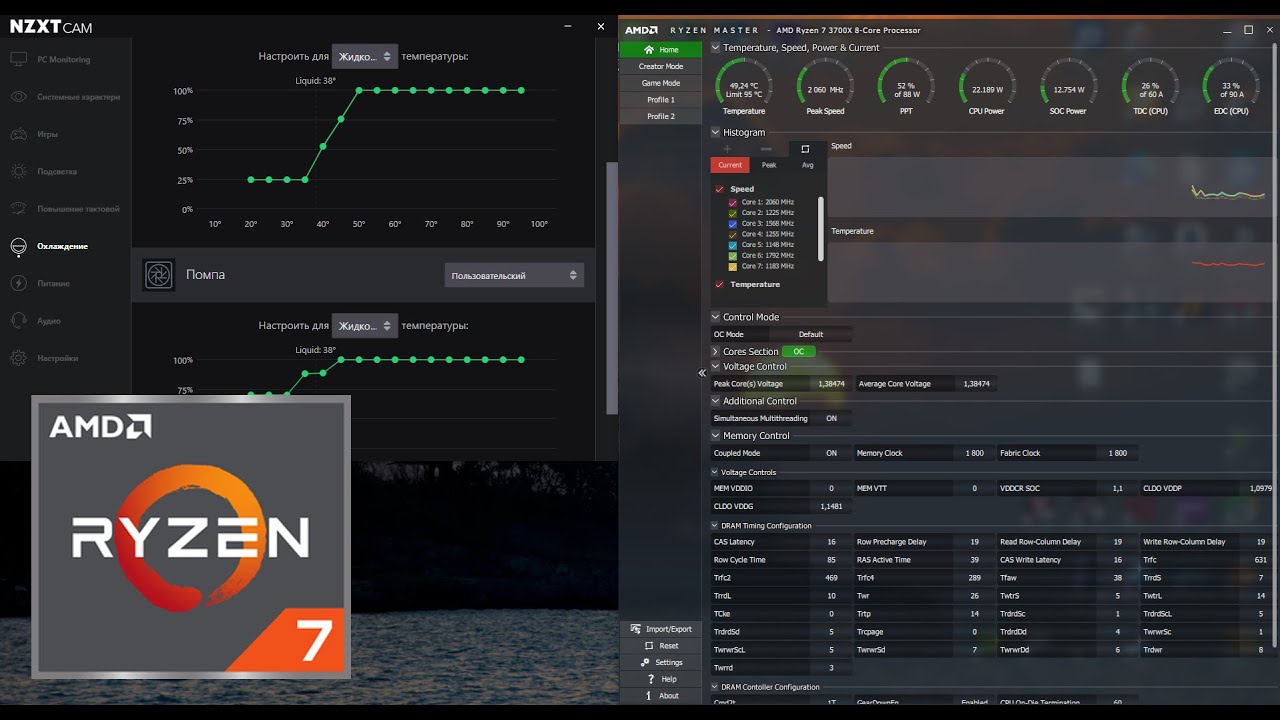1280x720 pixels.
Task: Click histogram expand view icon
Action: click(805, 149)
